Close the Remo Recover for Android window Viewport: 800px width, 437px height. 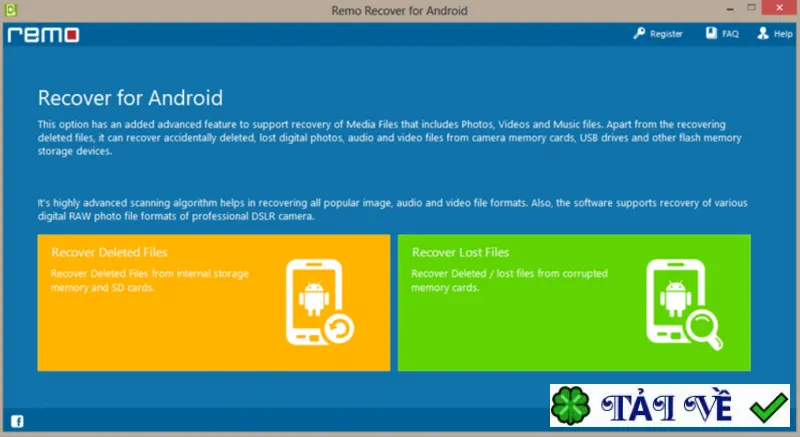tap(779, 8)
